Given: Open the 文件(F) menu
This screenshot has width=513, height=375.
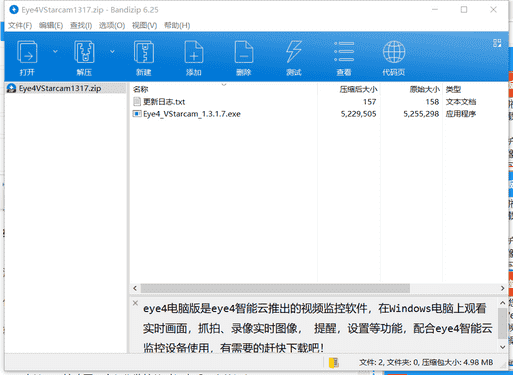Looking at the screenshot, I should click(20, 25).
